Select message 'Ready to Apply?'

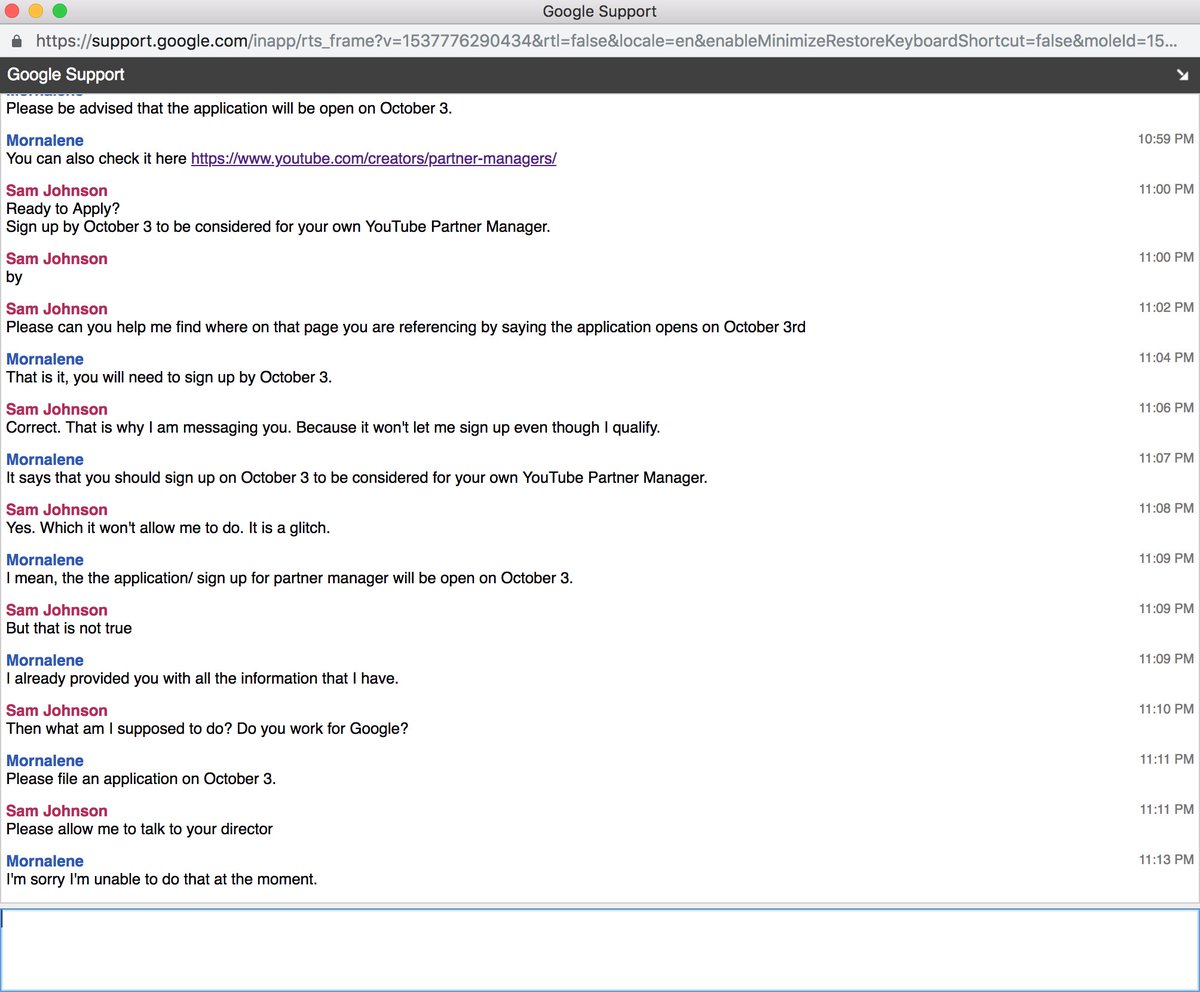[x=63, y=209]
